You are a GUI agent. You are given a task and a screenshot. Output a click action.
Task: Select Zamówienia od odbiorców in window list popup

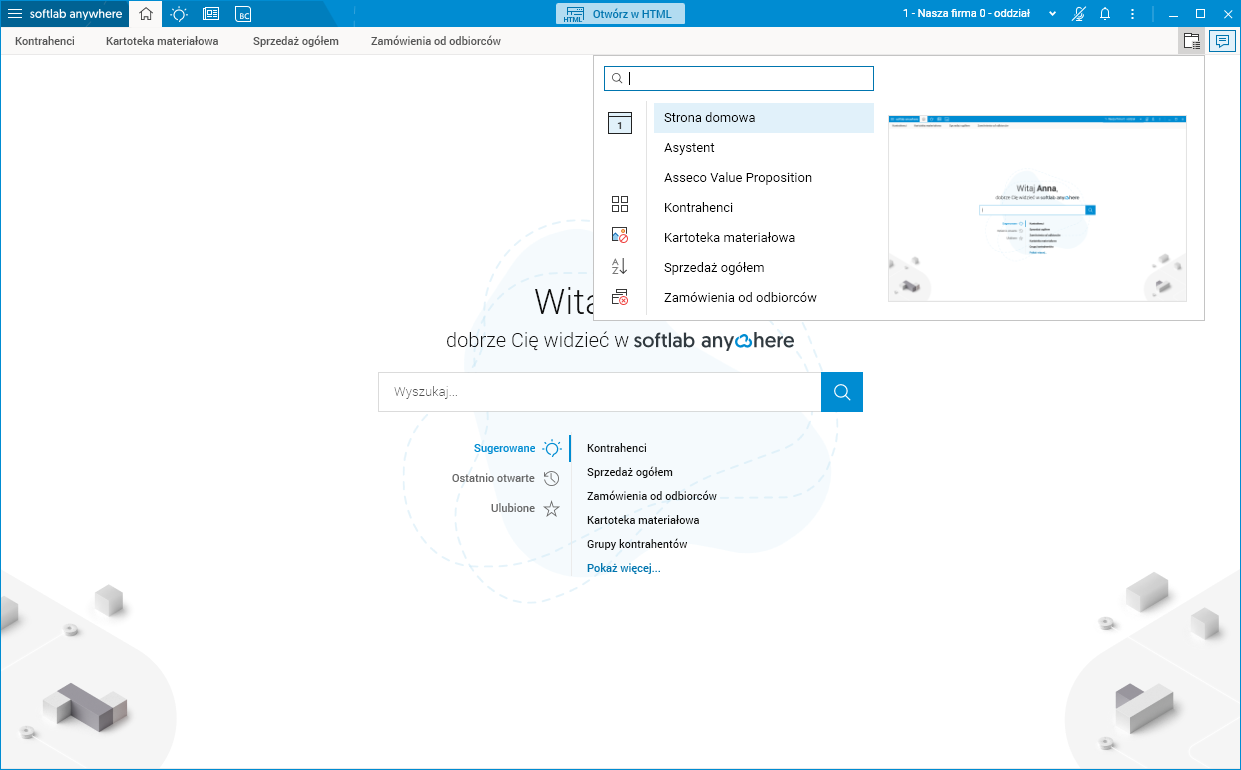(x=764, y=298)
